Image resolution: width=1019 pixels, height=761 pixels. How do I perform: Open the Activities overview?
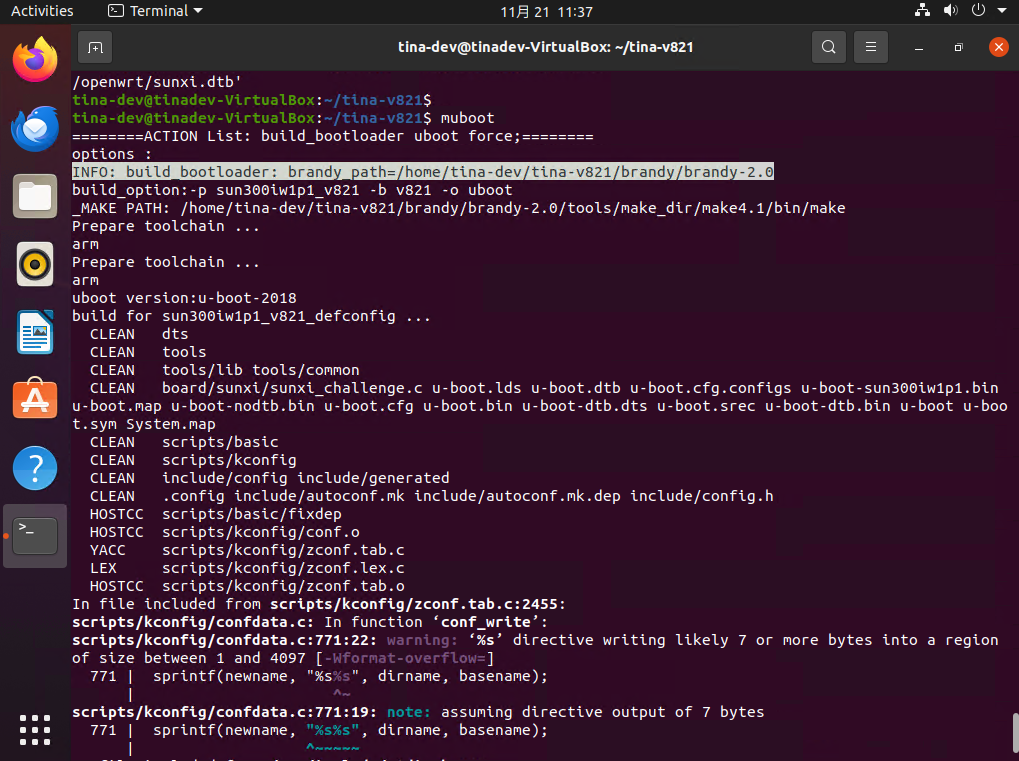tap(42, 11)
